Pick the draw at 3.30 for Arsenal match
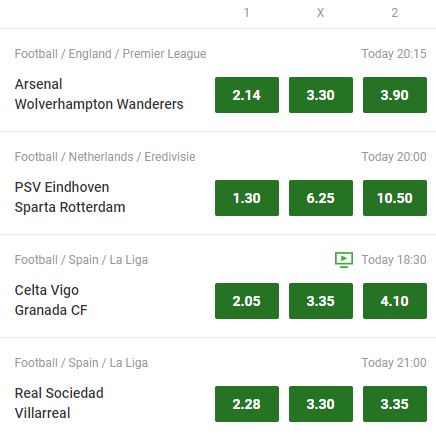This screenshot has width=436, height=440. [x=321, y=95]
